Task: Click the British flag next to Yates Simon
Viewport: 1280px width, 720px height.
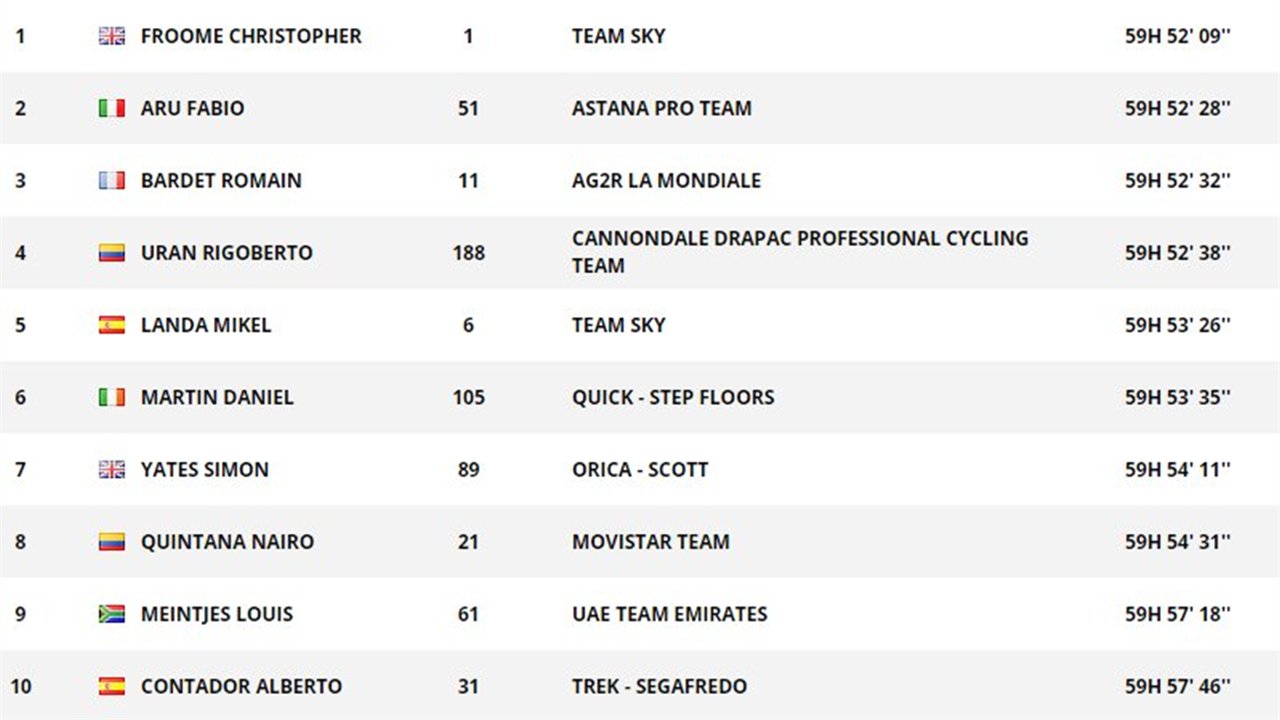Action: coord(112,469)
